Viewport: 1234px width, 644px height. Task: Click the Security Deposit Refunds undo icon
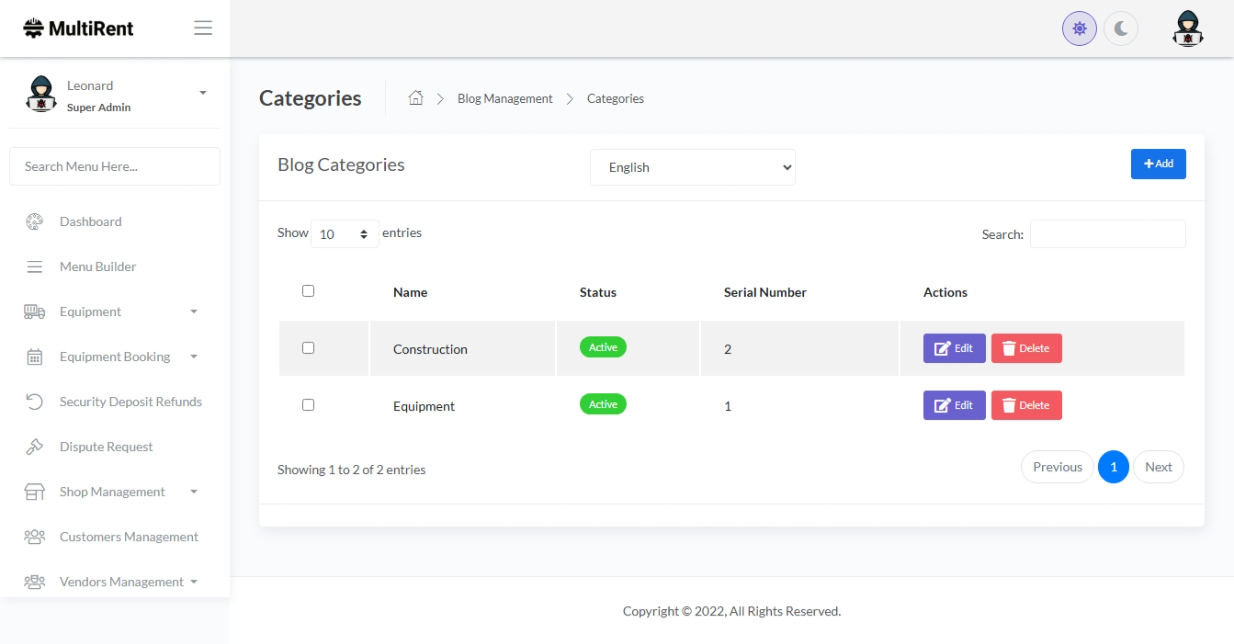click(34, 402)
